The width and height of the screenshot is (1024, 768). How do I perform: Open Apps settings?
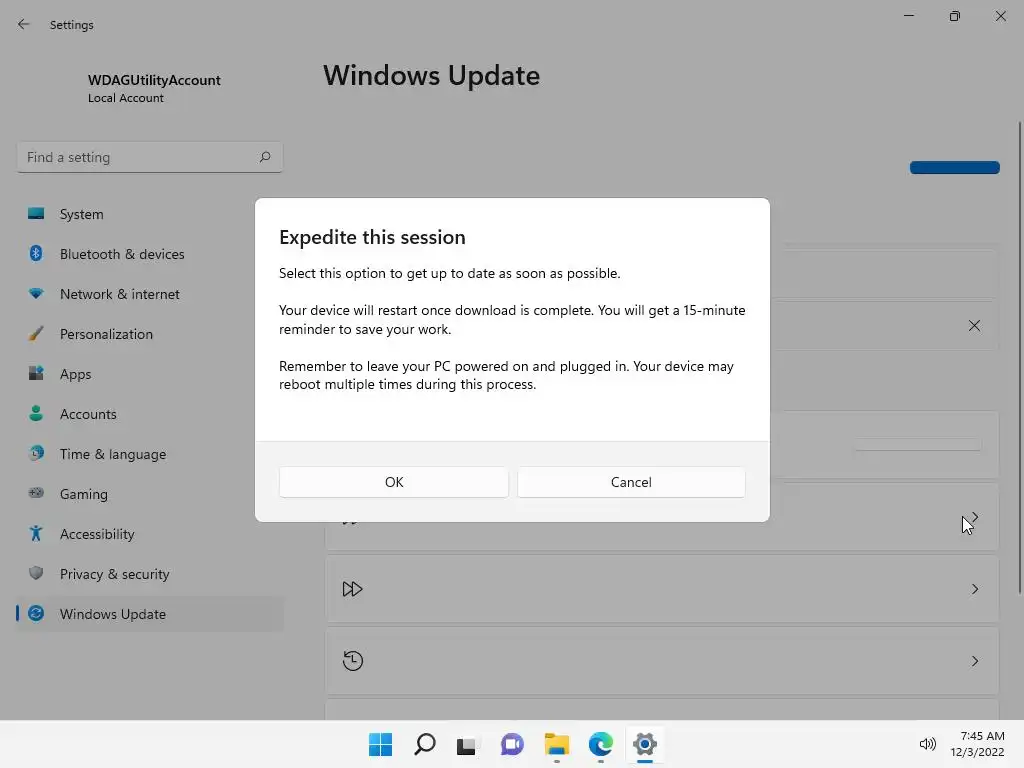(150, 374)
